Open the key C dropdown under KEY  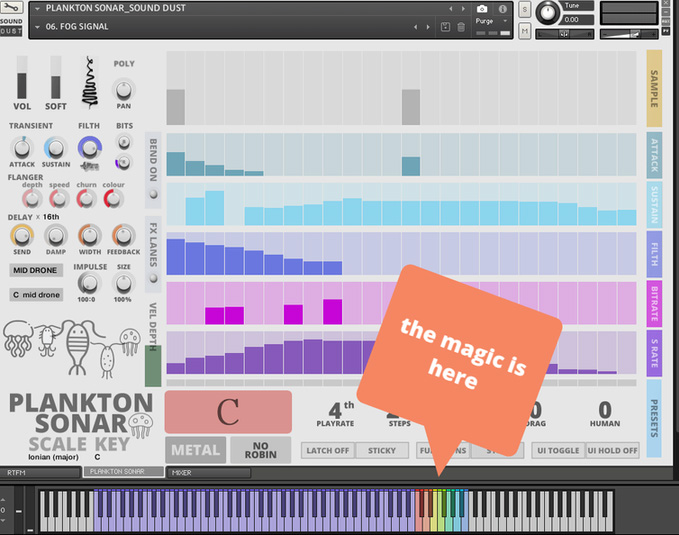coord(97,457)
